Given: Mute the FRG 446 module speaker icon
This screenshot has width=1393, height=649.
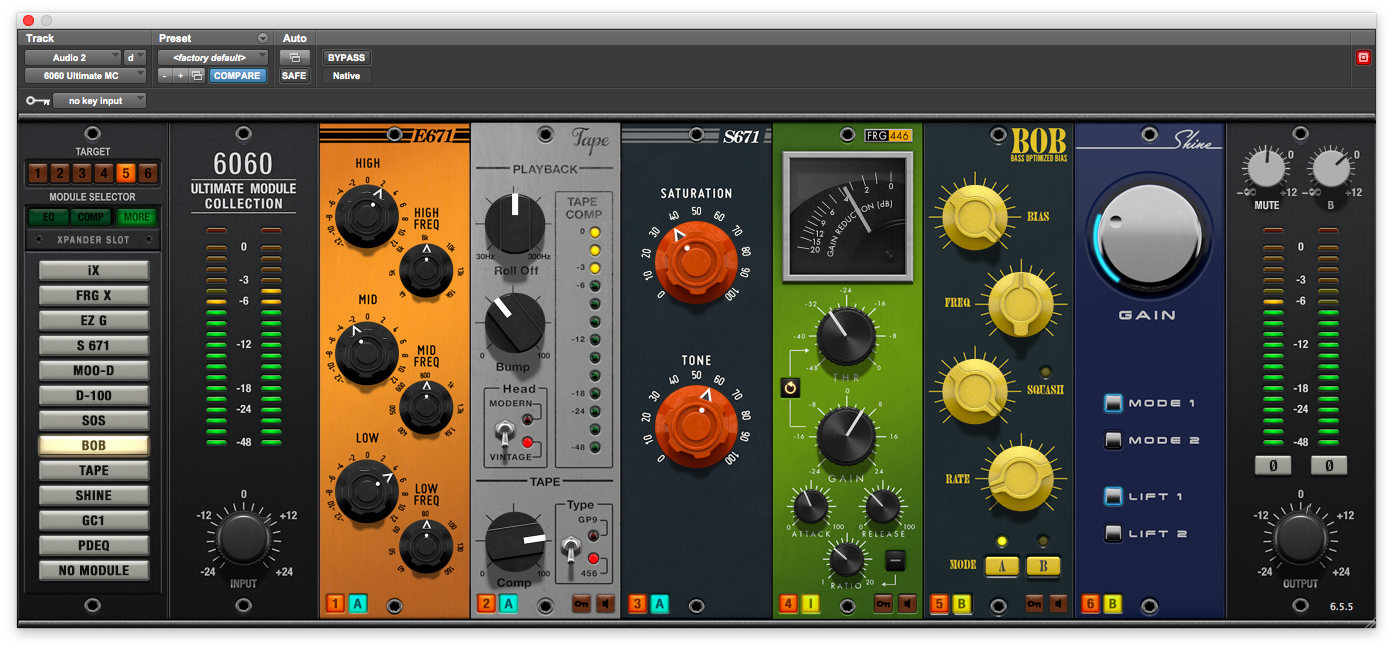Looking at the screenshot, I should [907, 604].
